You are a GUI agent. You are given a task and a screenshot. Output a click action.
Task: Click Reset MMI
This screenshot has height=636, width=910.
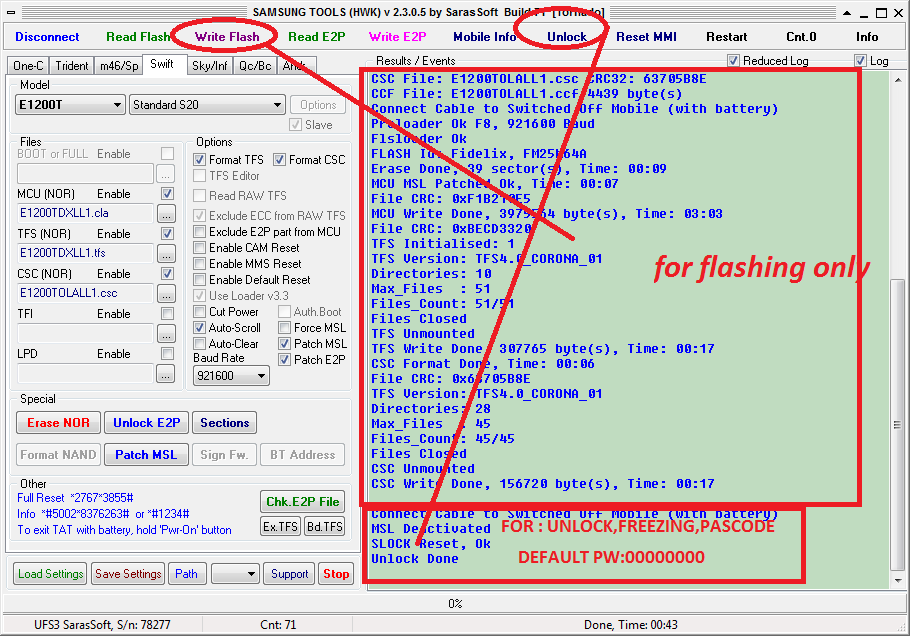coord(646,37)
